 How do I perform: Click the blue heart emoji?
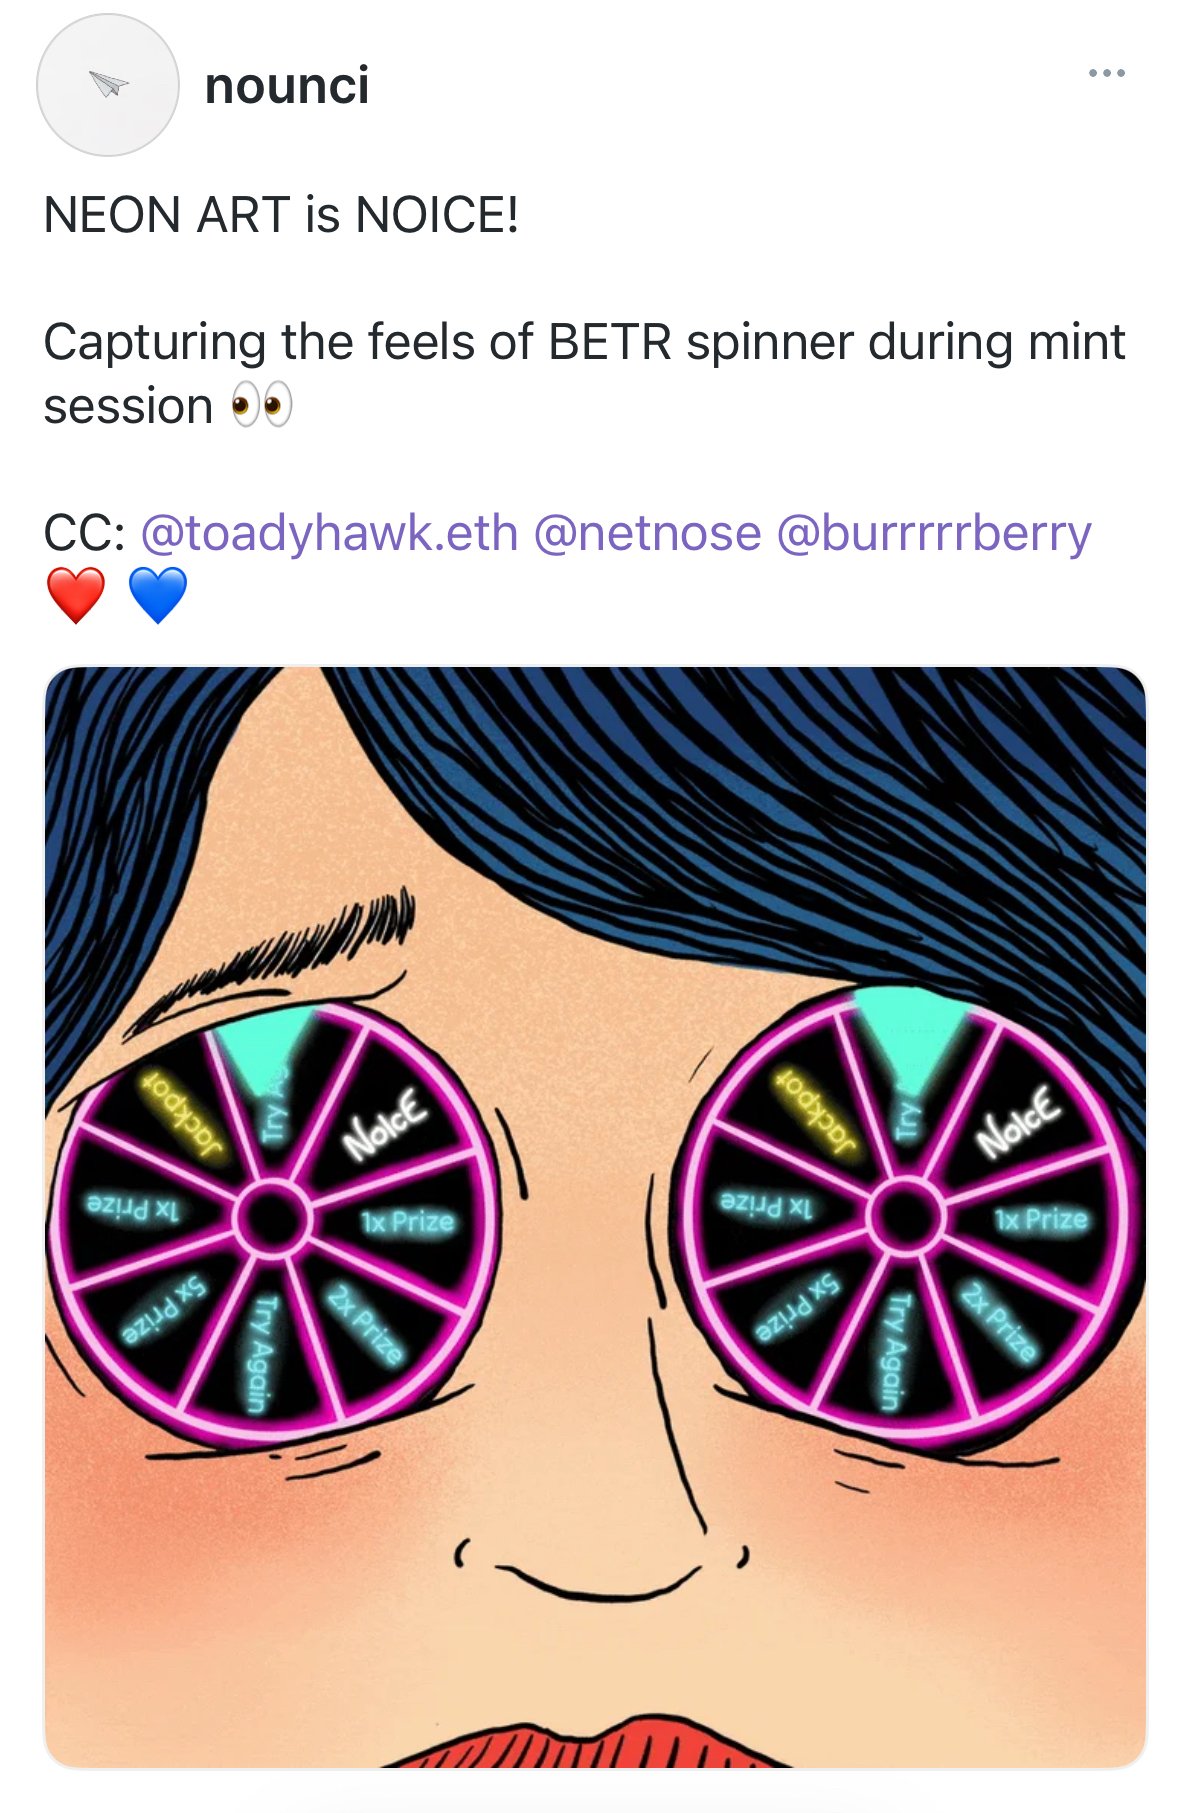click(158, 595)
